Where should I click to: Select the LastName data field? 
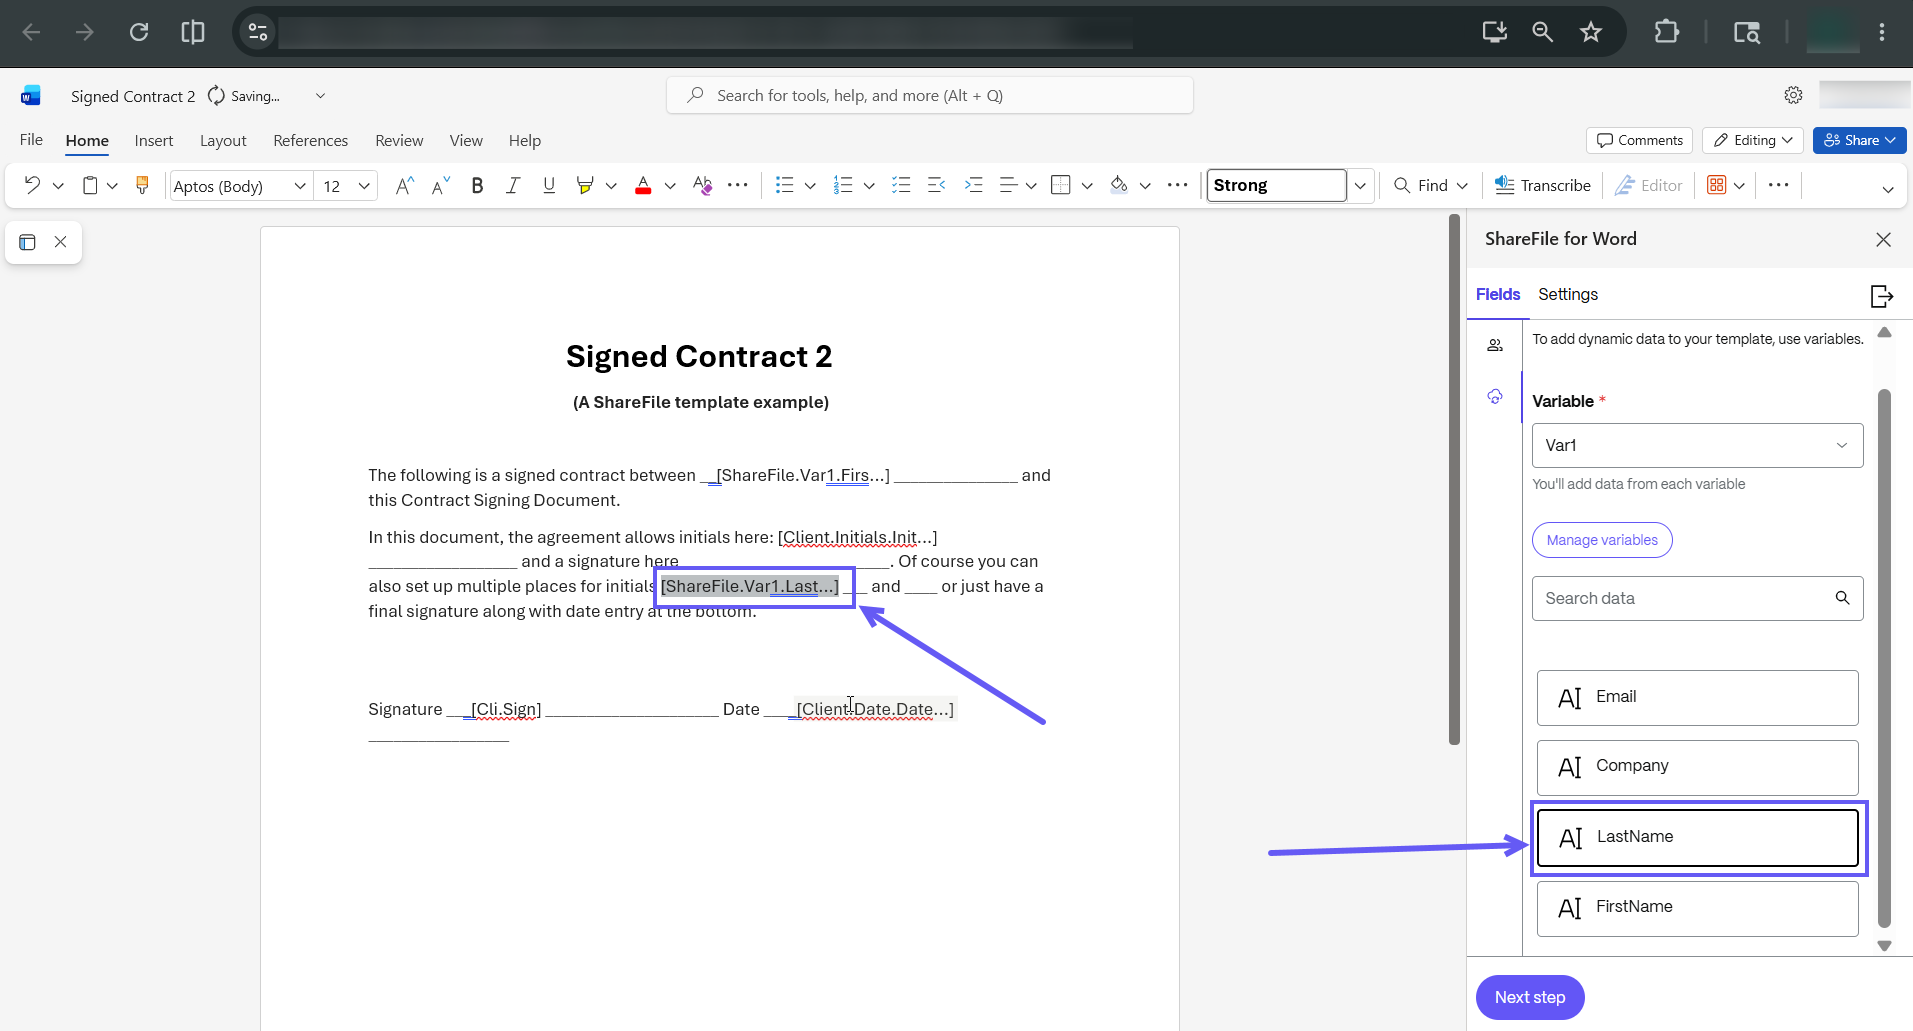[x=1698, y=838]
